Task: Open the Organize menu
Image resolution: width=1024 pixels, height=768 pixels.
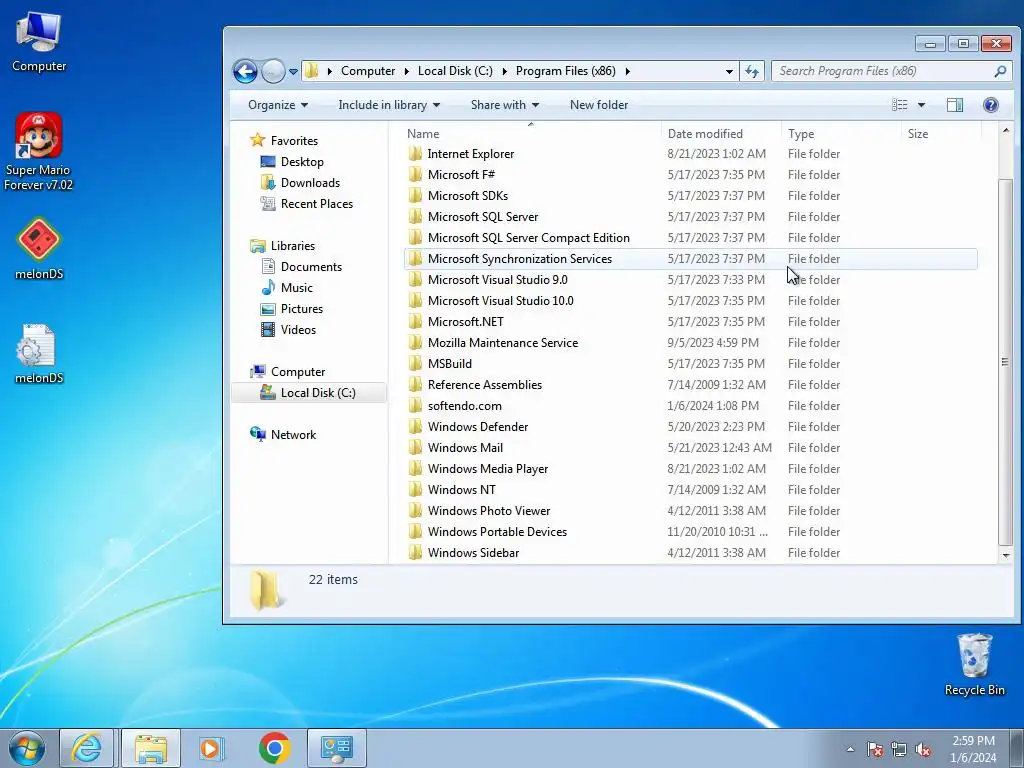Action: (278, 105)
